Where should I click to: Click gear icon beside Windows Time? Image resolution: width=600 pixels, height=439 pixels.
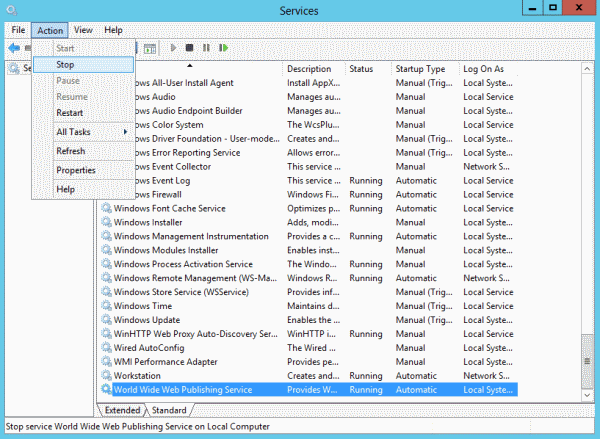pyautogui.click(x=106, y=306)
